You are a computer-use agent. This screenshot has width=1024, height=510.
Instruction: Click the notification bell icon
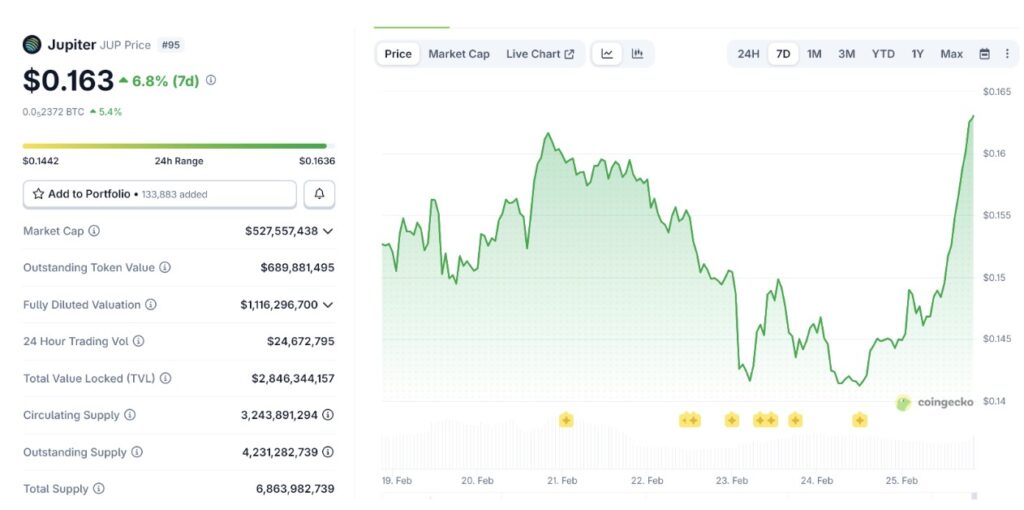(x=319, y=194)
